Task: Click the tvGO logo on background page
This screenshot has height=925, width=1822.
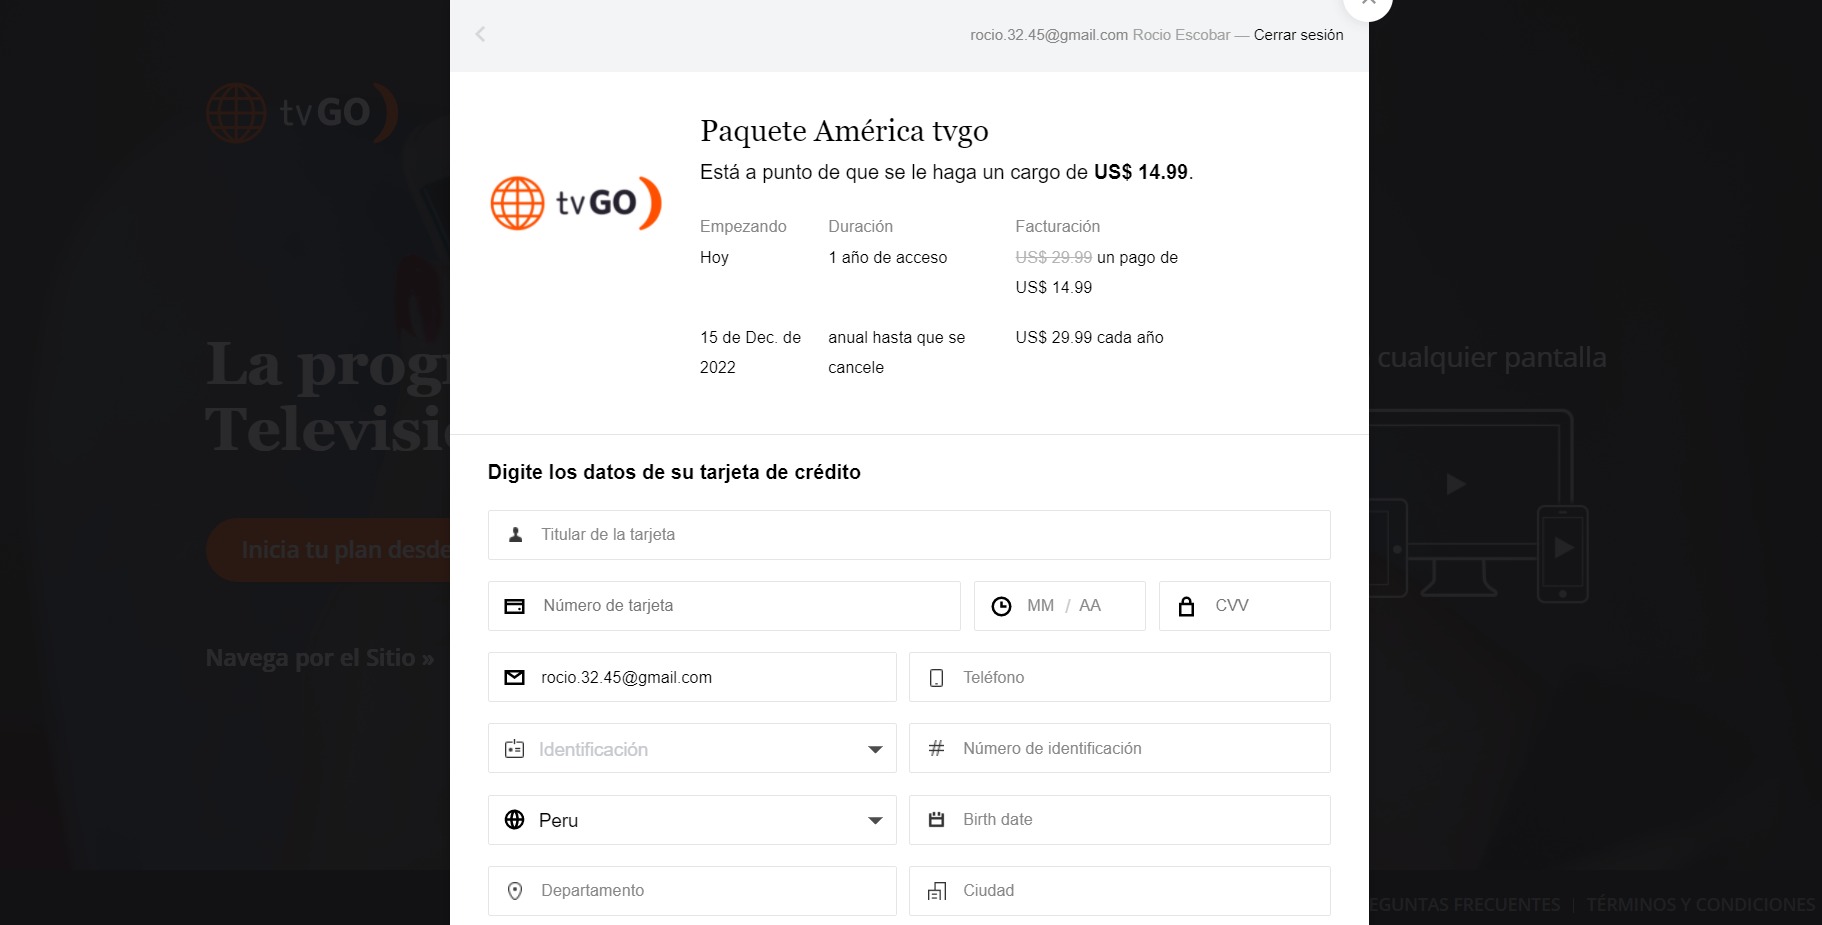Action: pyautogui.click(x=302, y=112)
